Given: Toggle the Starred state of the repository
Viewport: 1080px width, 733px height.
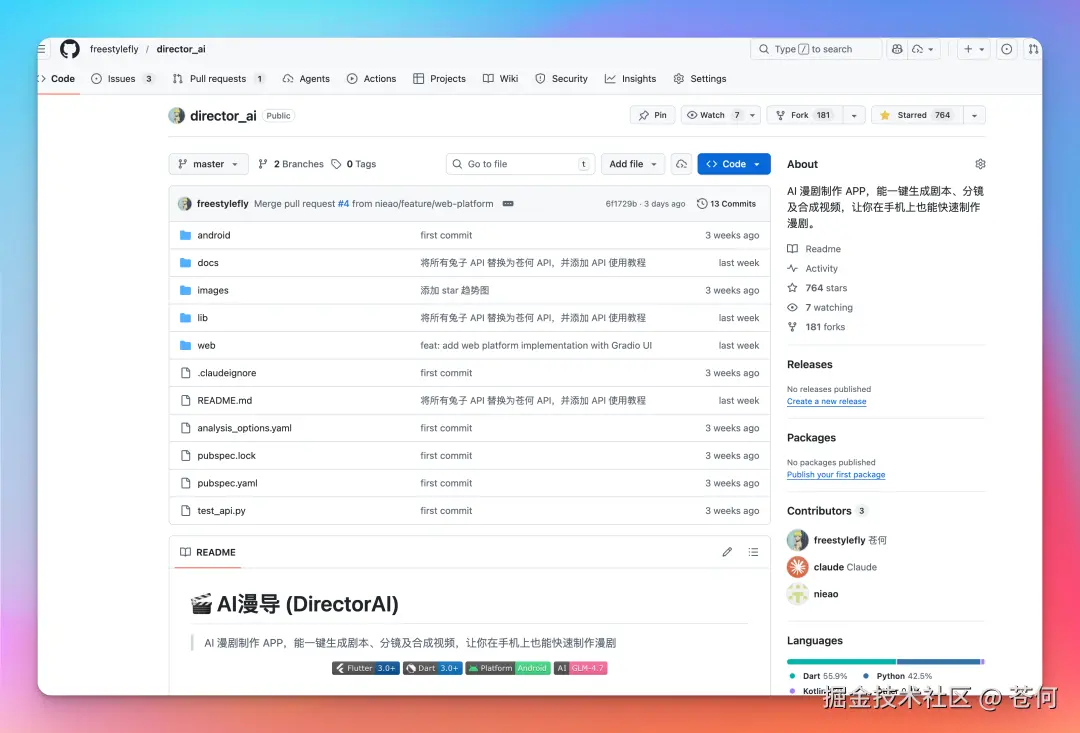Looking at the screenshot, I should [913, 115].
